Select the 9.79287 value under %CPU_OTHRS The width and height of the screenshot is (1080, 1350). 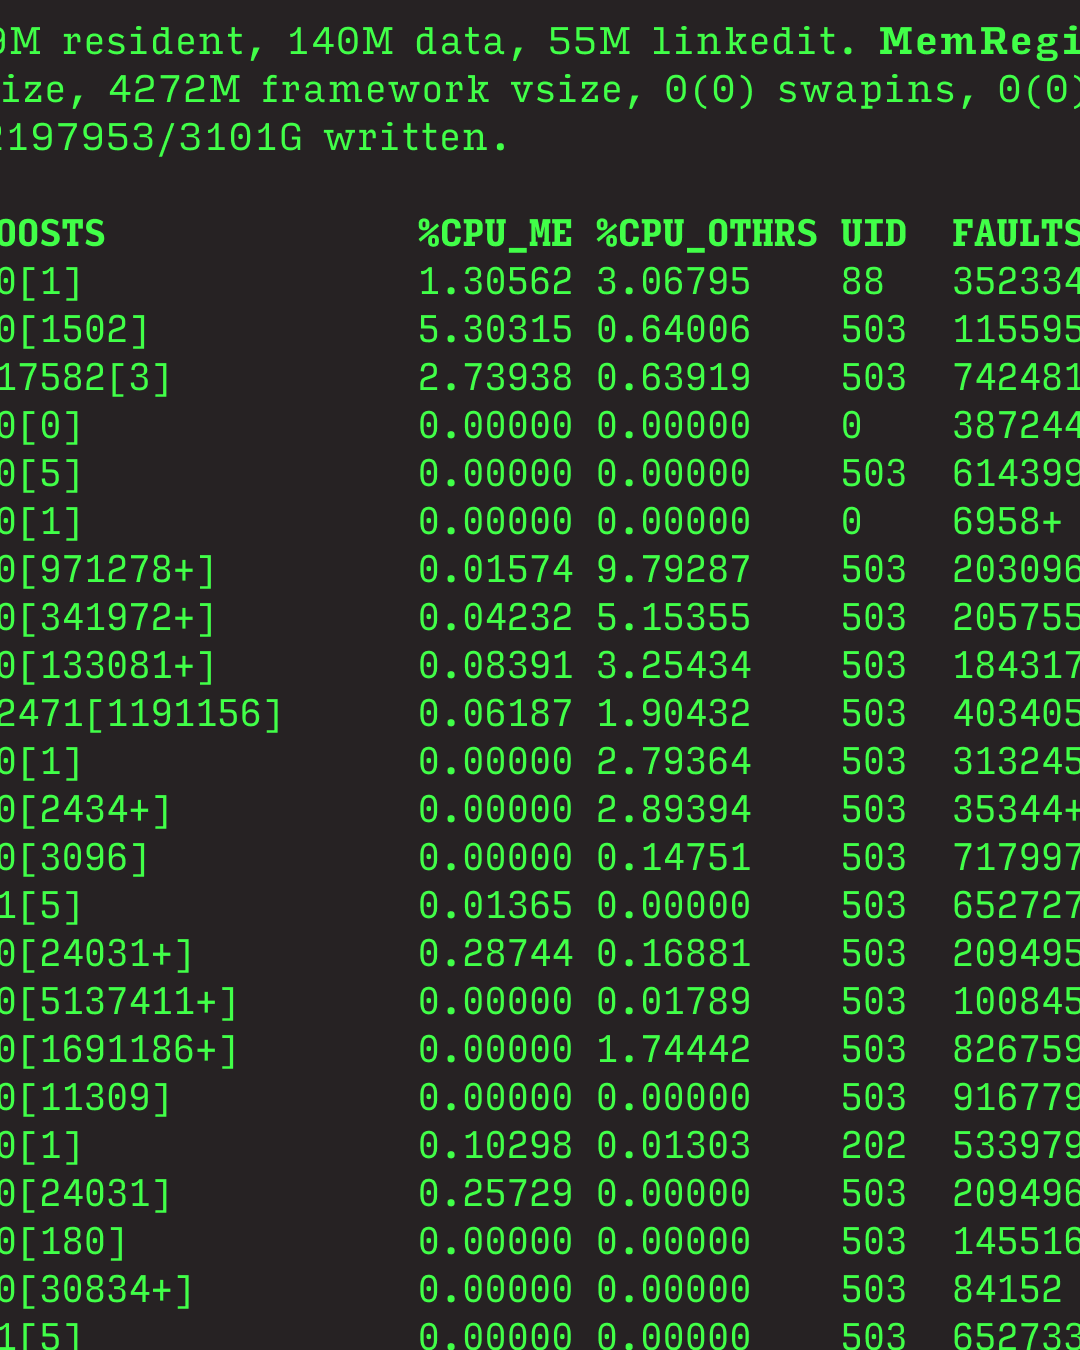(x=673, y=570)
